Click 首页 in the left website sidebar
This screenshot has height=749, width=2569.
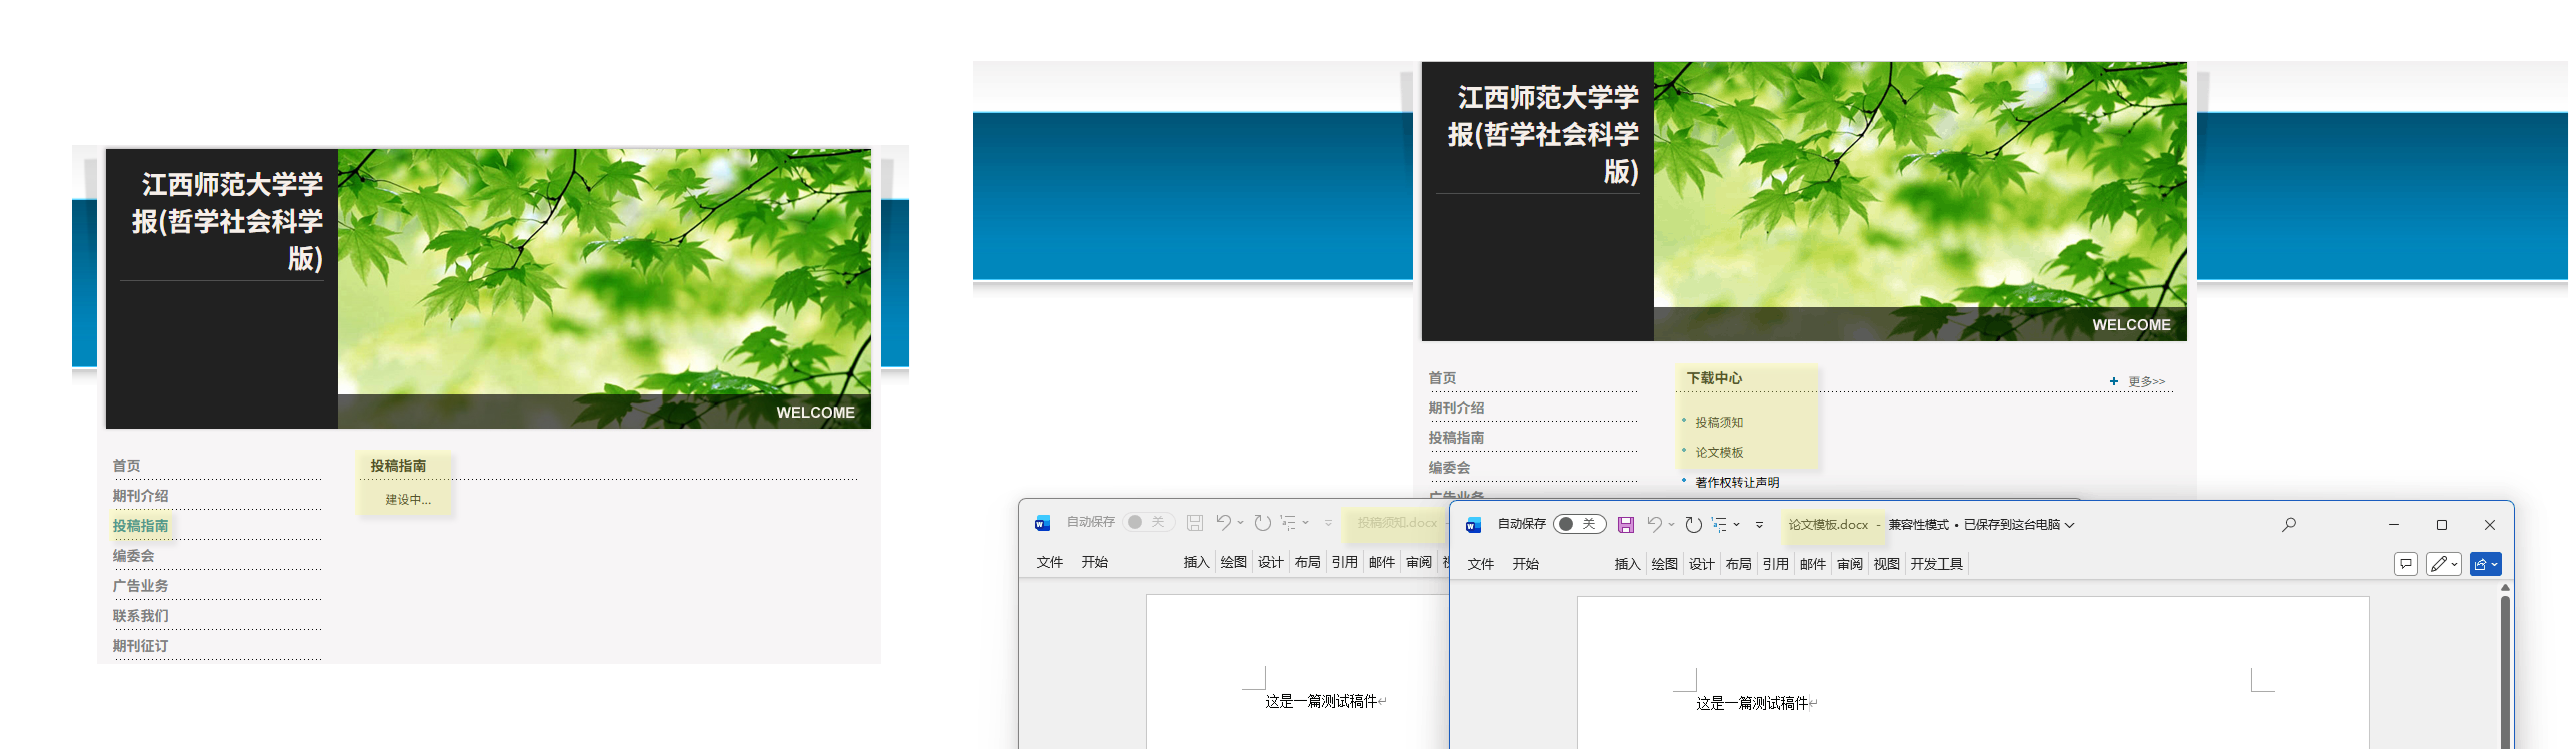(x=126, y=466)
